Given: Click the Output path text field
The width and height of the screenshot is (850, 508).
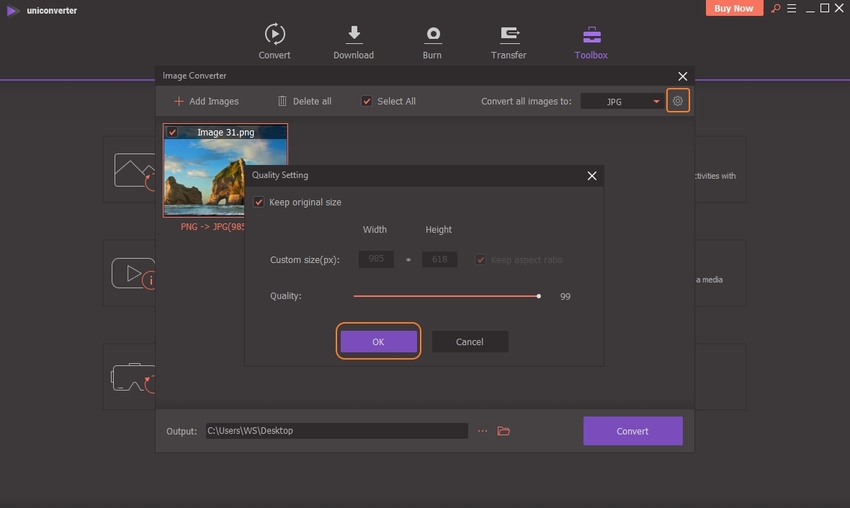Looking at the screenshot, I should click(336, 431).
